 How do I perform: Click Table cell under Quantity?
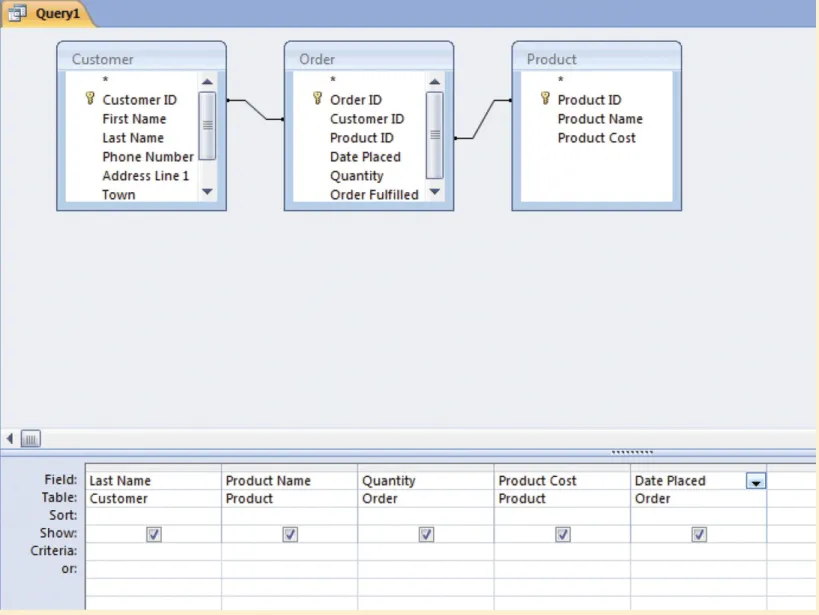coord(426,498)
